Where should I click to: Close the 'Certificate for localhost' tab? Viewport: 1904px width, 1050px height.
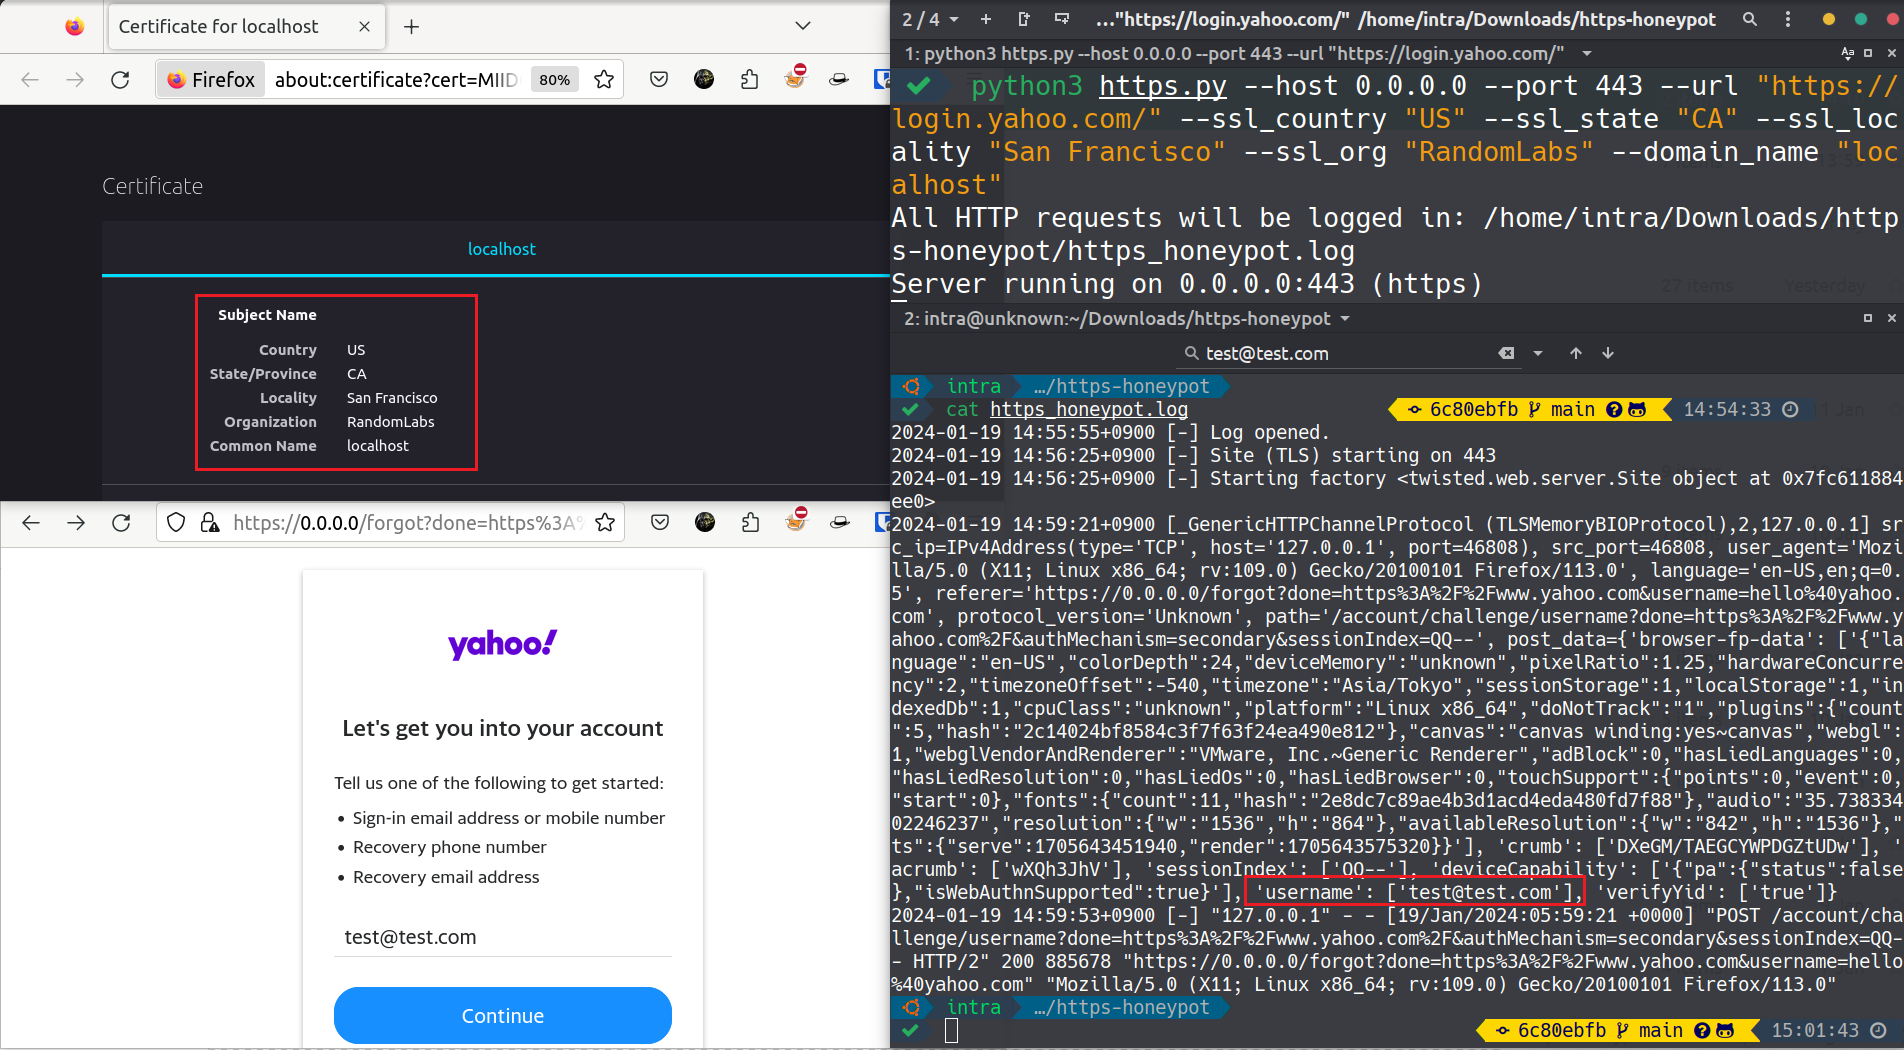tap(365, 27)
